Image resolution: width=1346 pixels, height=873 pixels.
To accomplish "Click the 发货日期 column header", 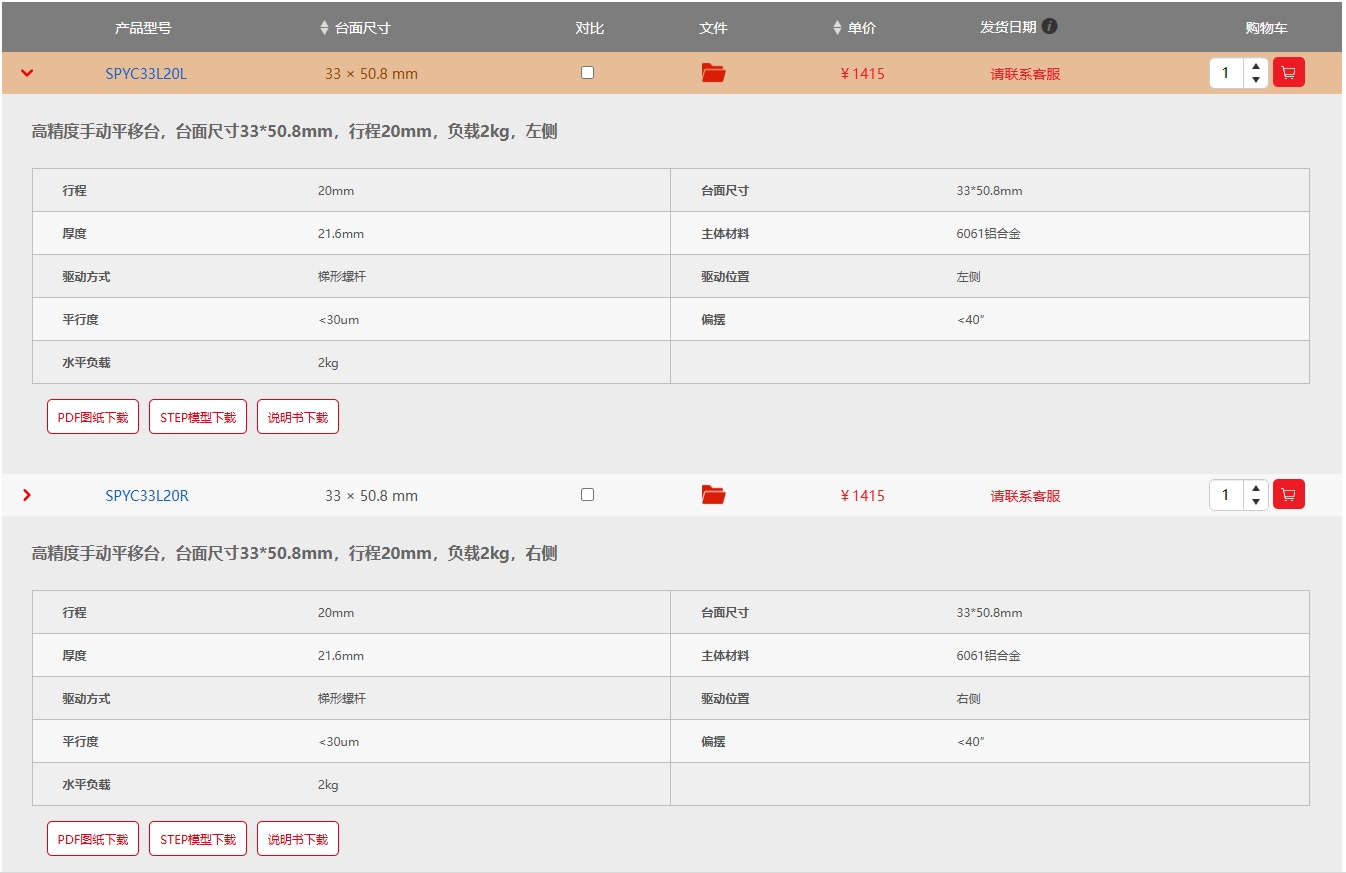I will click(1008, 27).
